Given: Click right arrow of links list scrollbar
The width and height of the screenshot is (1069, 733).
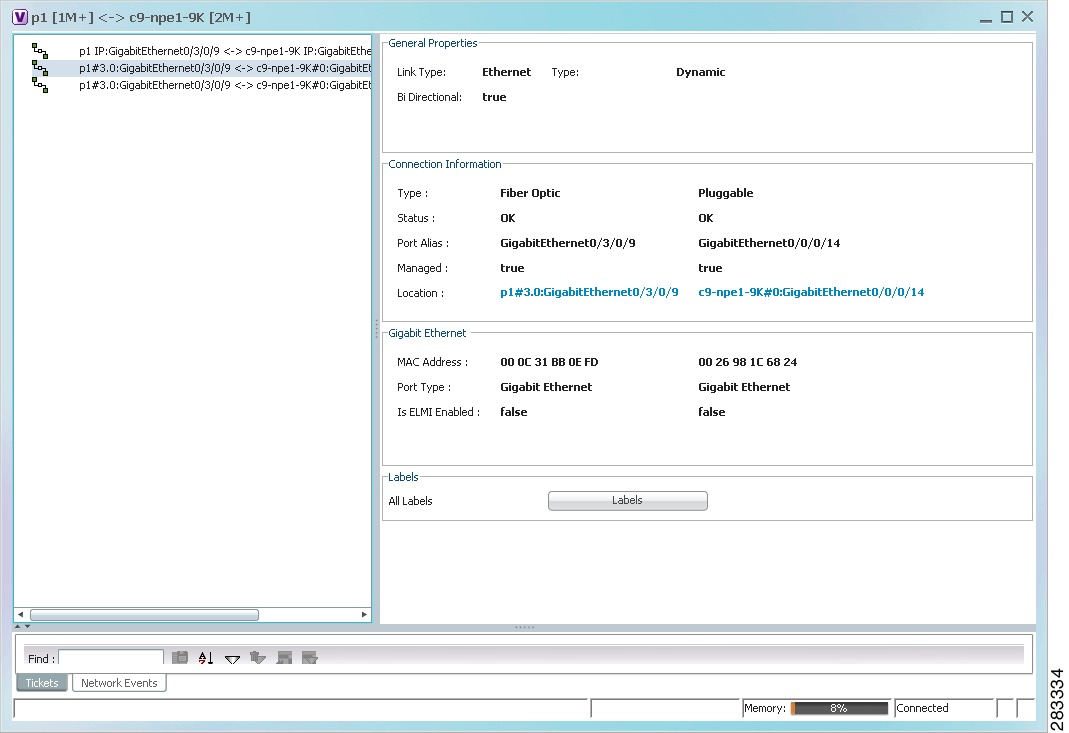Looking at the screenshot, I should pos(364,615).
